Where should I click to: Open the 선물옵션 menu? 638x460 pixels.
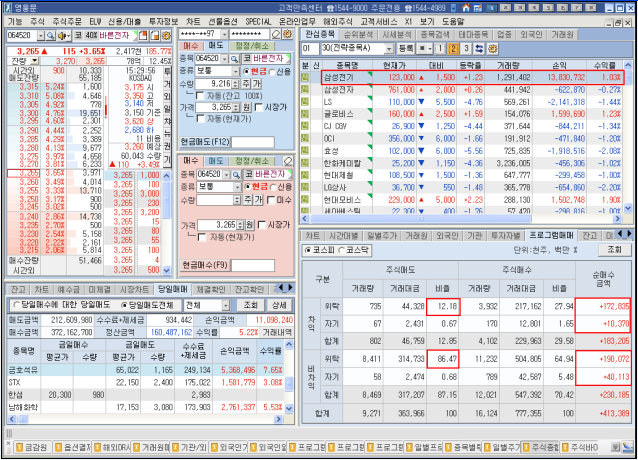coord(223,22)
